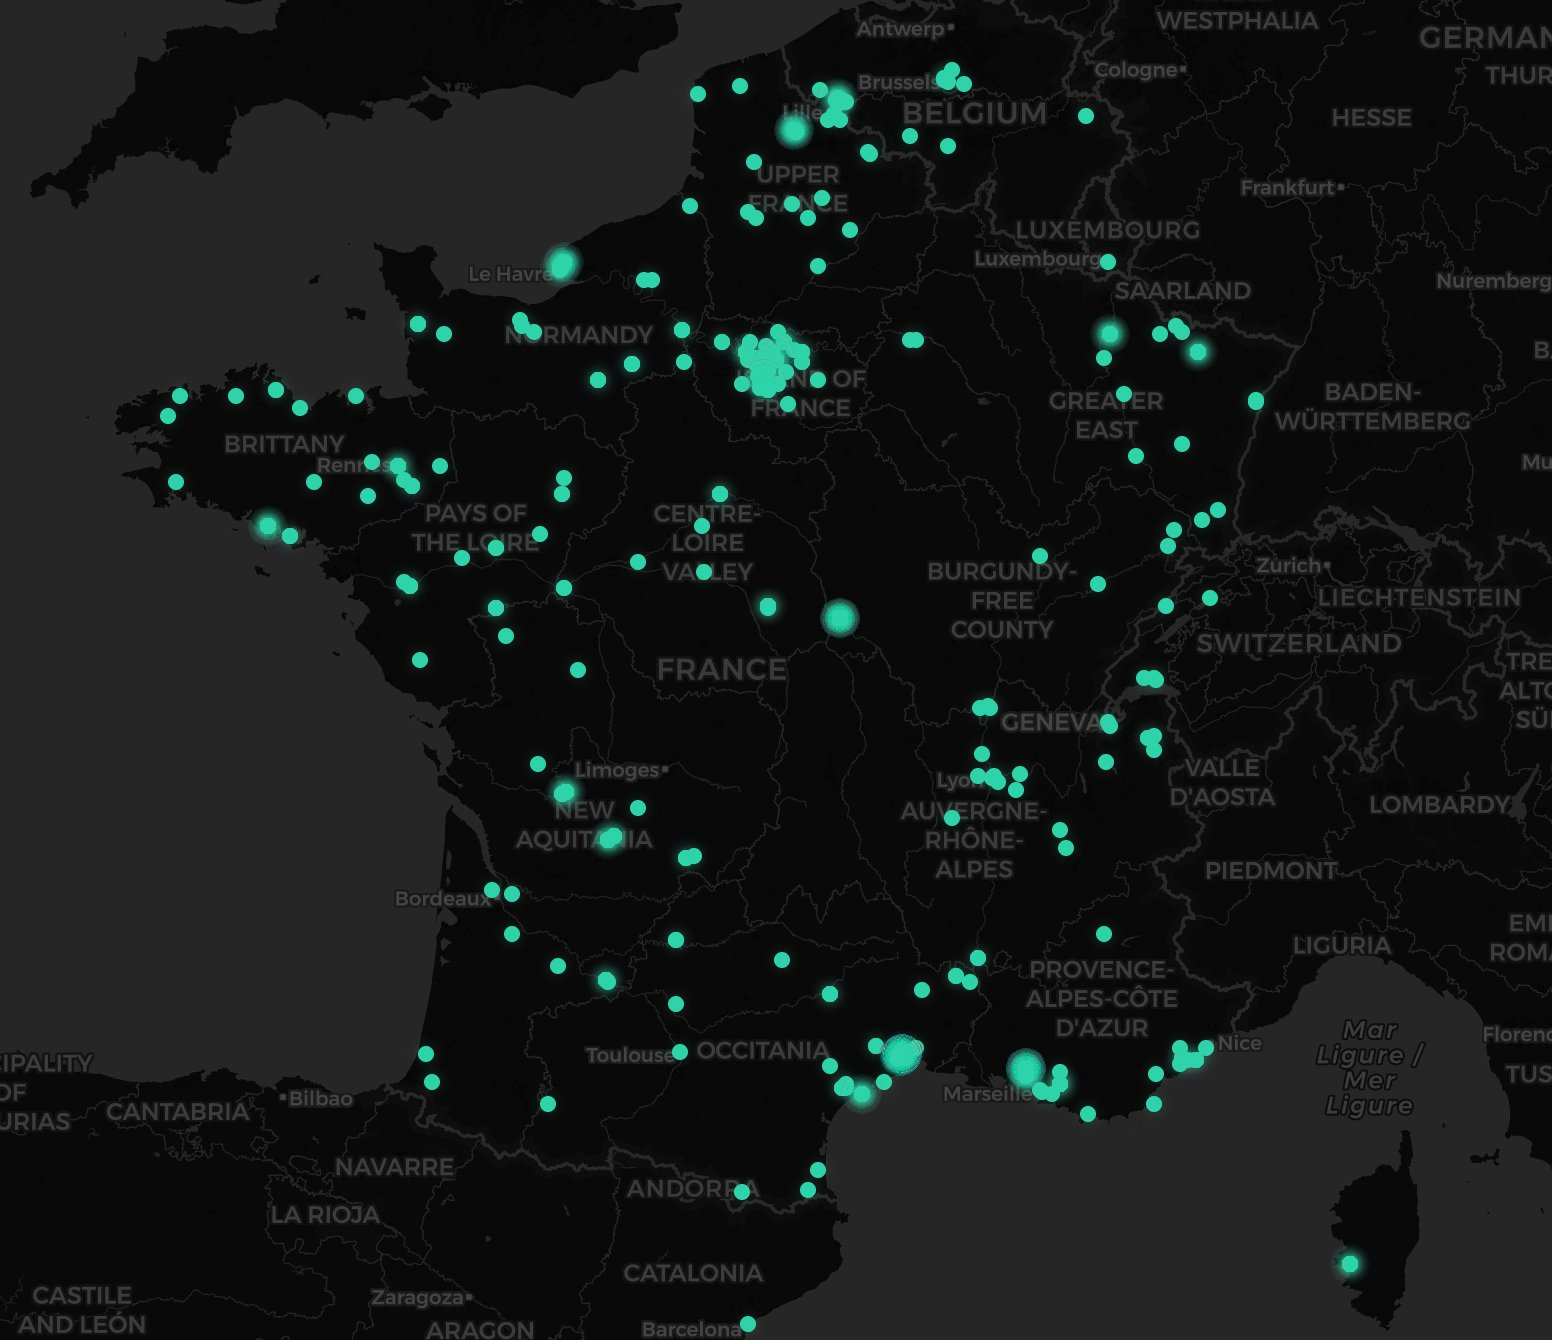Click the 'Zurich' city label
This screenshot has height=1340, width=1552.
[x=1291, y=566]
